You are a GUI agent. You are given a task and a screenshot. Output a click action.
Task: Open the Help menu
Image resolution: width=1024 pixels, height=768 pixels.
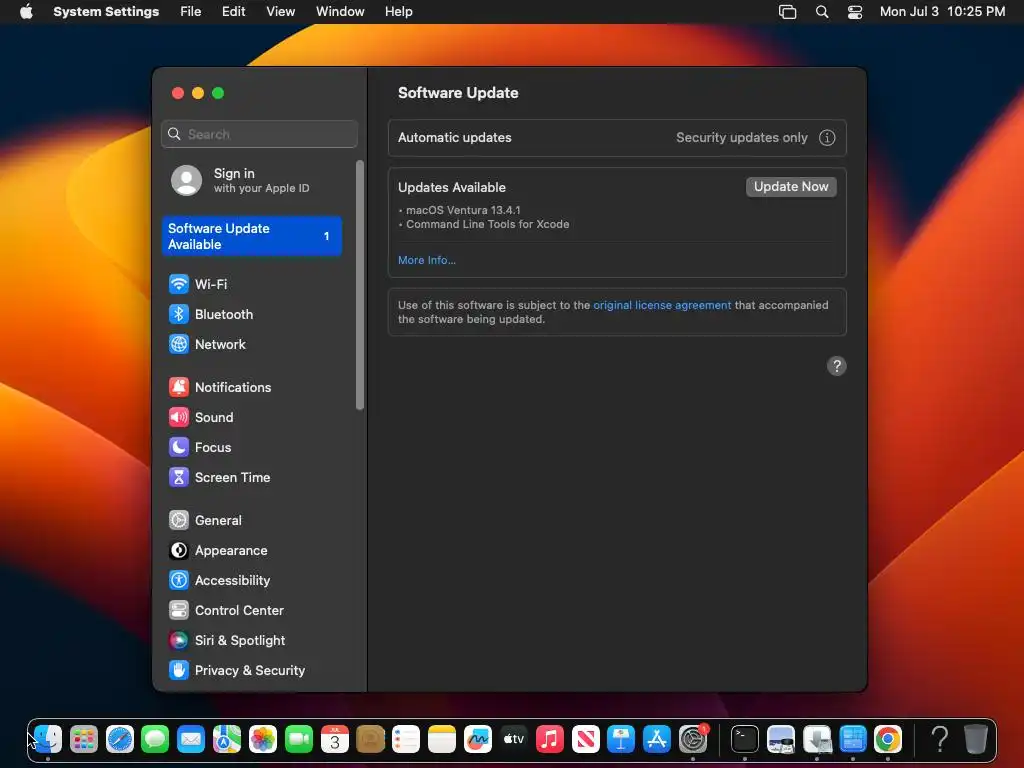(x=398, y=12)
